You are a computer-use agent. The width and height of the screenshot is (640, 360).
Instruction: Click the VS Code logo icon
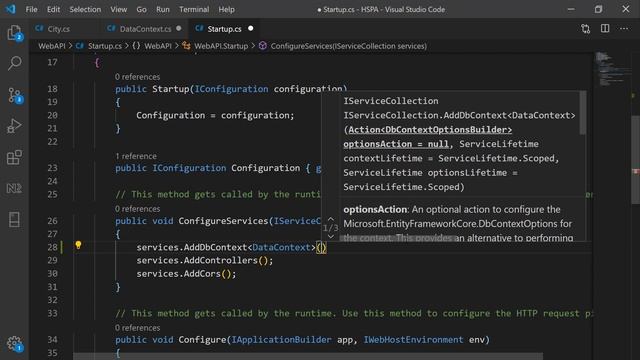click(10, 9)
